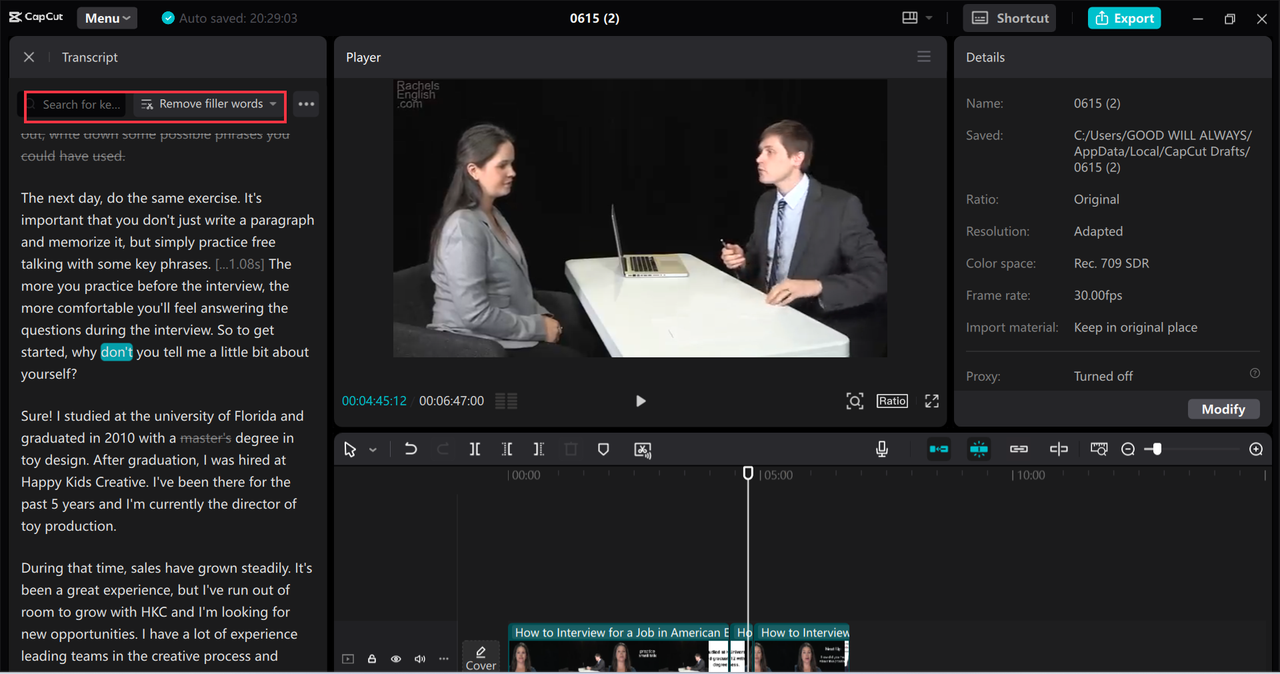Viewport: 1280px width, 674px height.
Task: Adjust the timeline zoom slider handle
Action: click(1157, 450)
